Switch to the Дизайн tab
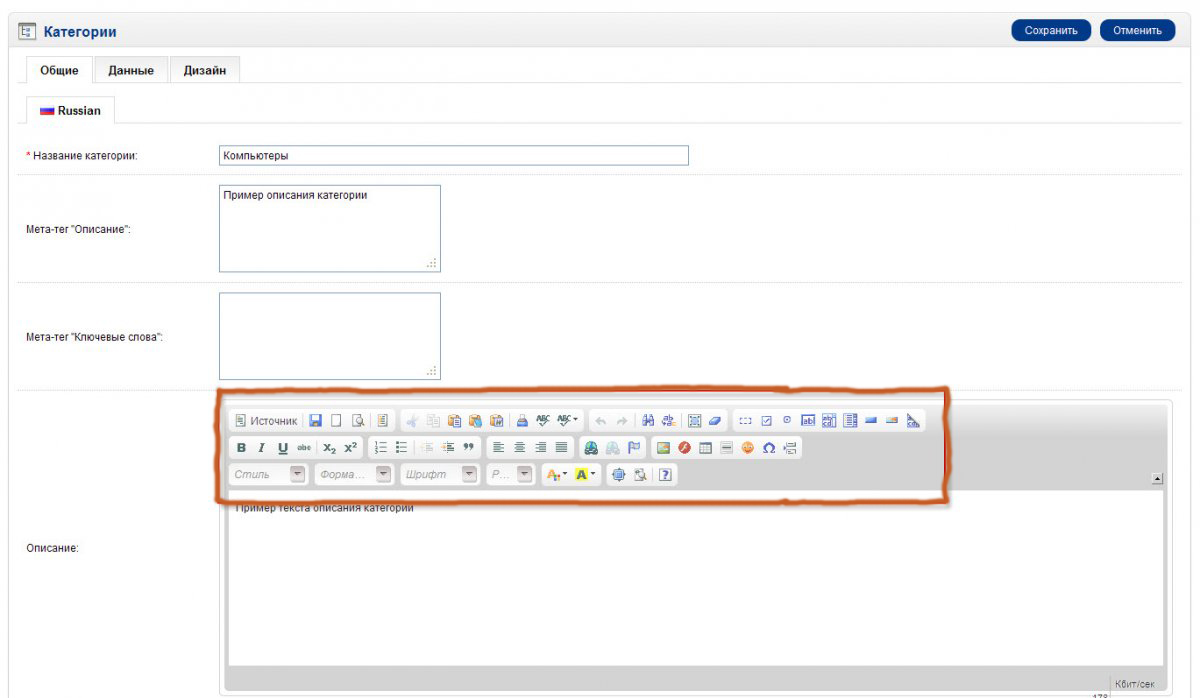The width and height of the screenshot is (1200, 698). point(205,71)
